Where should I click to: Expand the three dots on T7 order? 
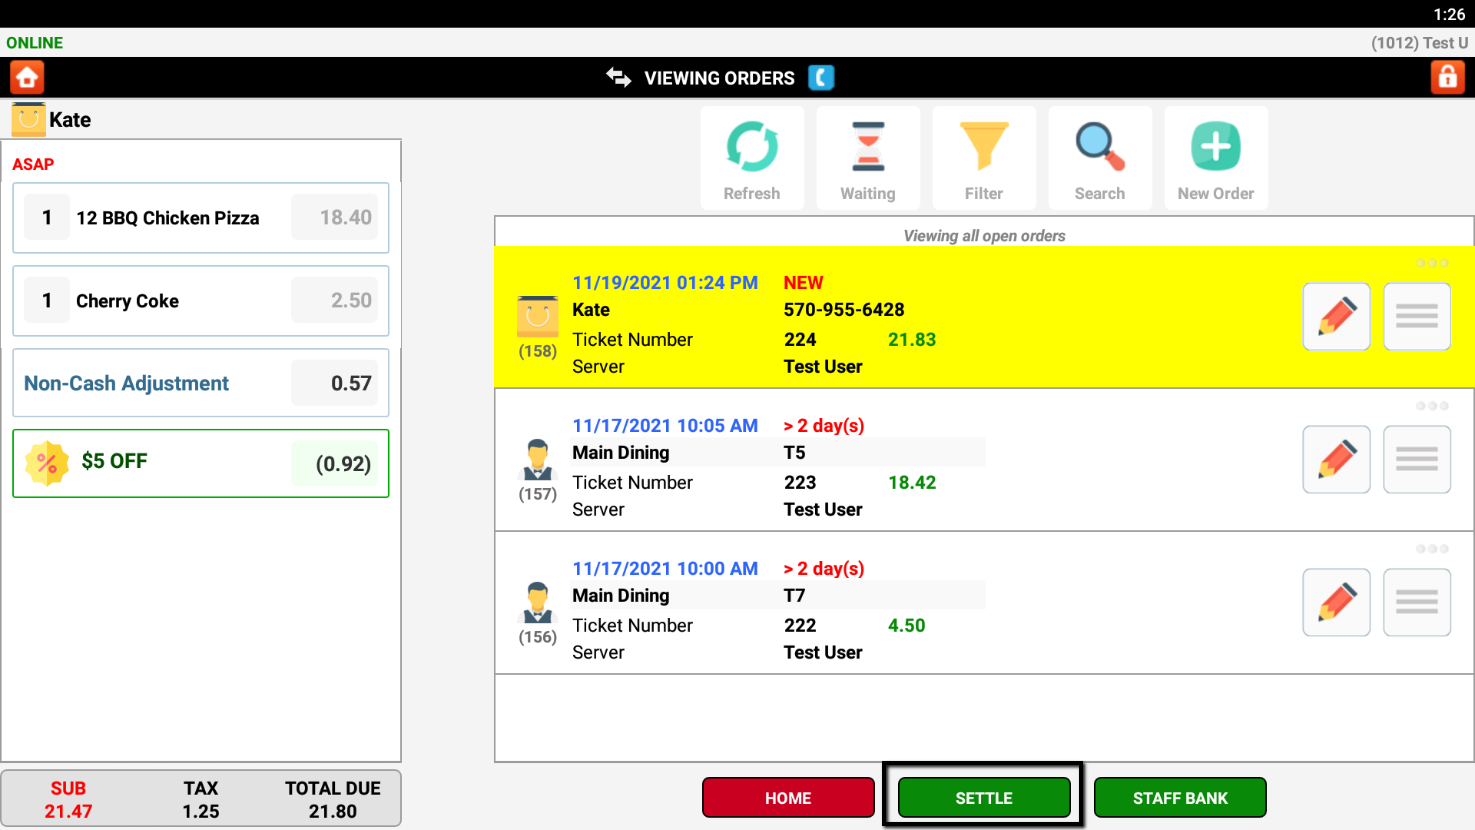tap(1432, 549)
